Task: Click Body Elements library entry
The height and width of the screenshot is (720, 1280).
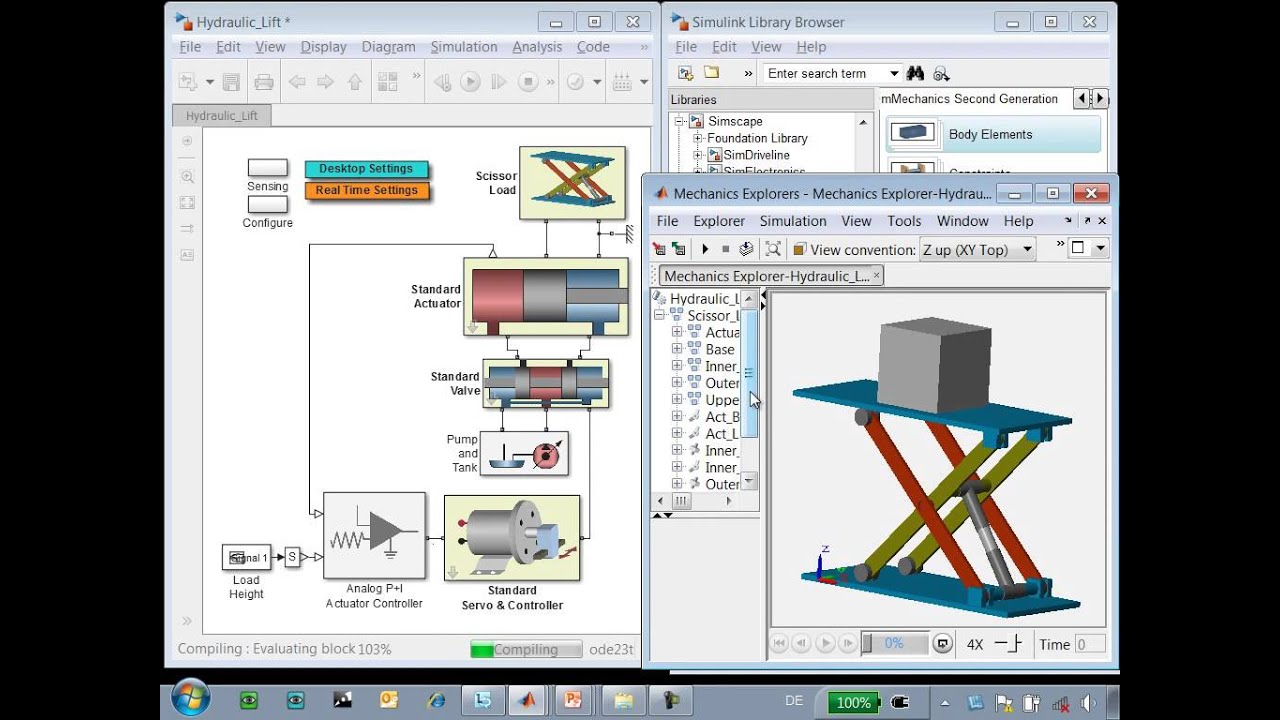Action: pos(993,134)
